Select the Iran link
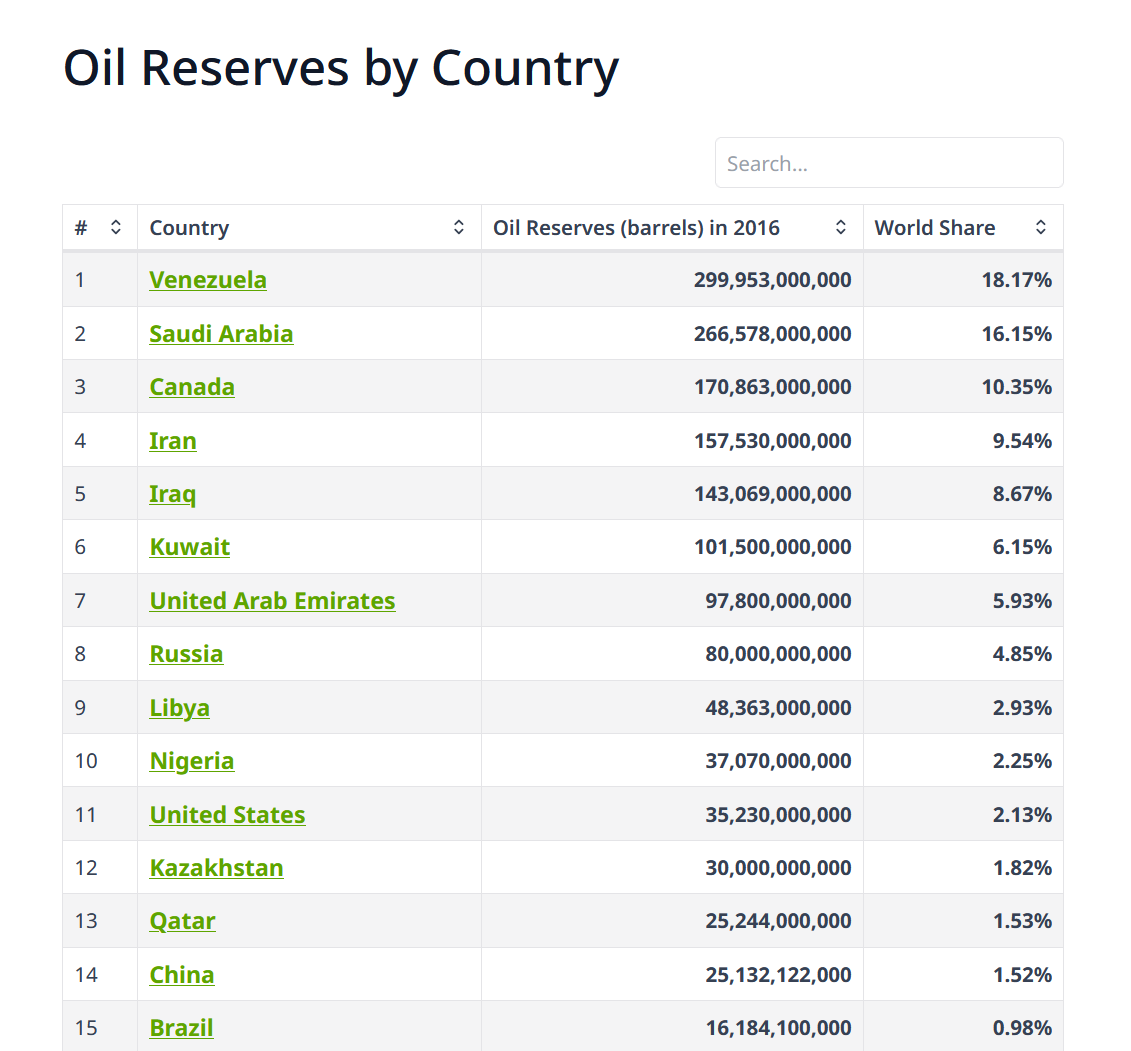The image size is (1131, 1051). (173, 440)
